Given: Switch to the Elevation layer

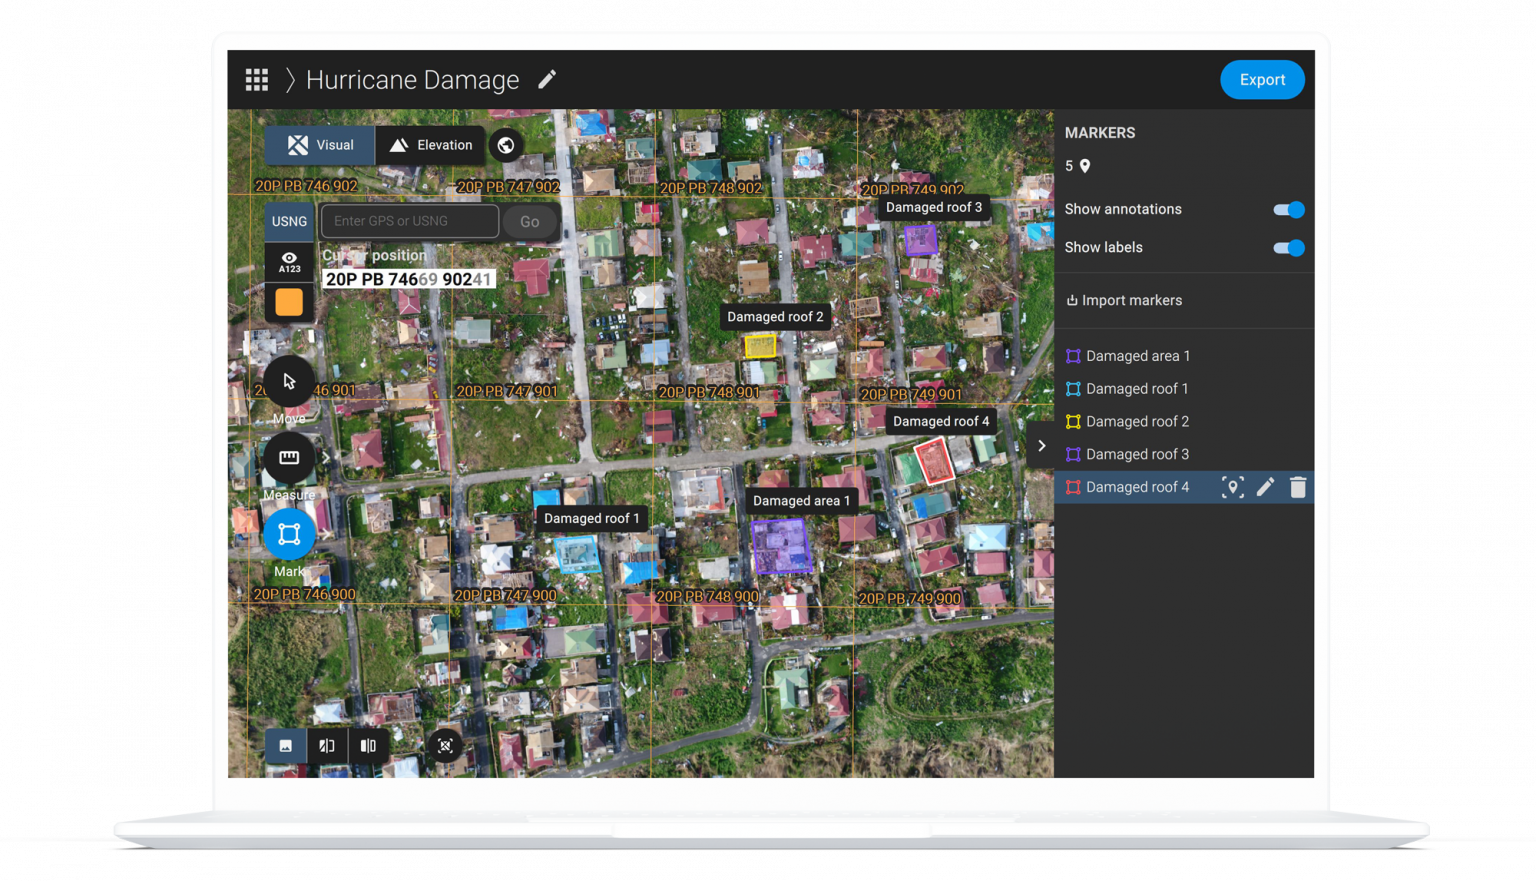Looking at the screenshot, I should point(430,144).
